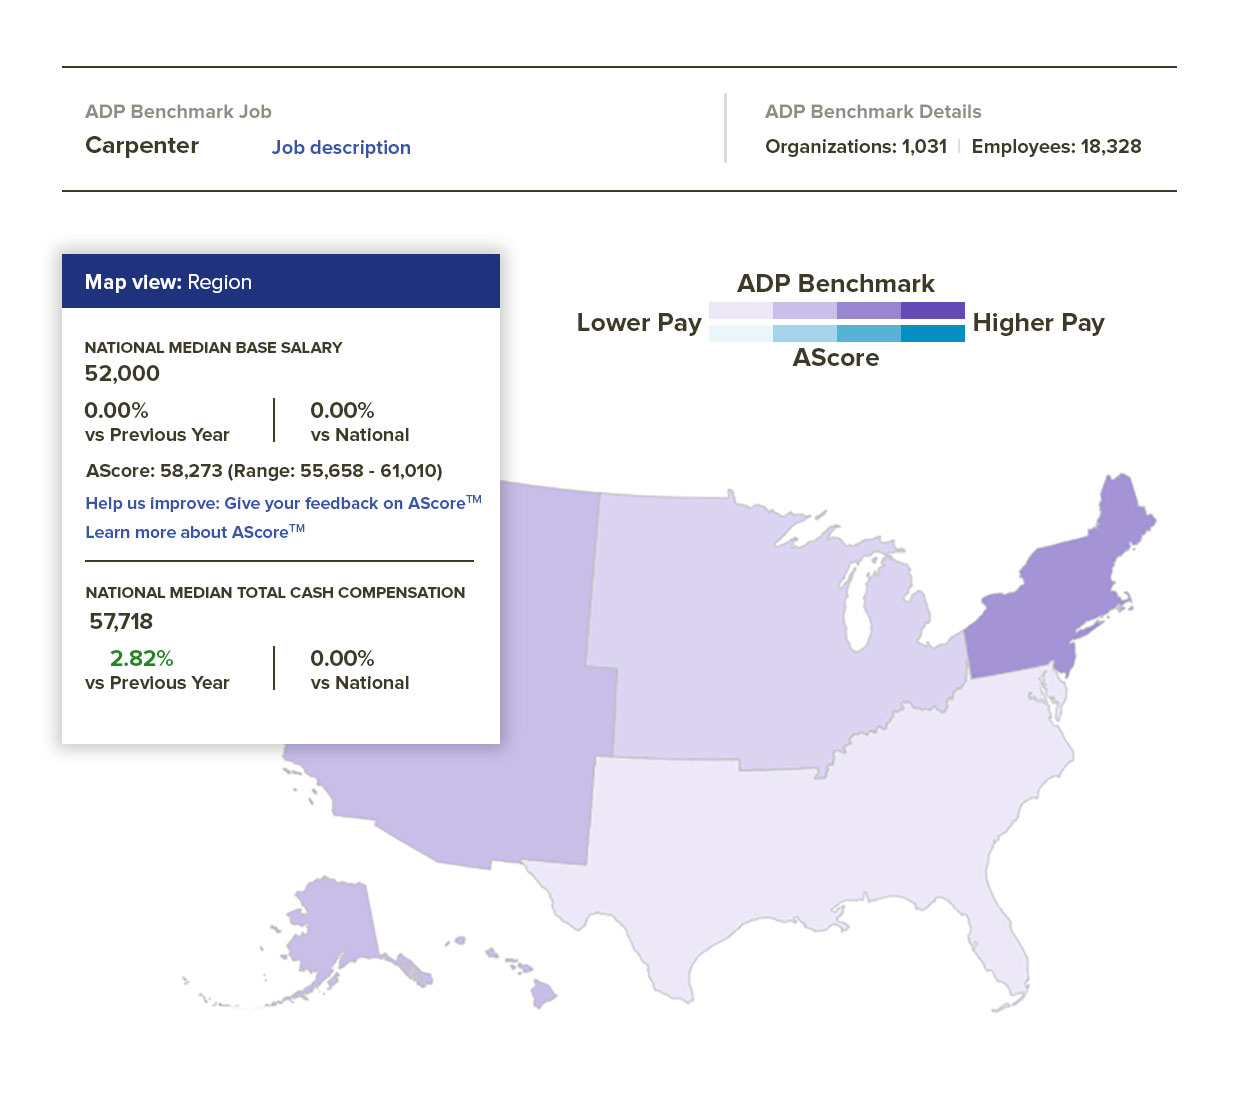Click the green 2.82% vs Previous Year value
This screenshot has height=1100, width=1240.
coord(141,658)
